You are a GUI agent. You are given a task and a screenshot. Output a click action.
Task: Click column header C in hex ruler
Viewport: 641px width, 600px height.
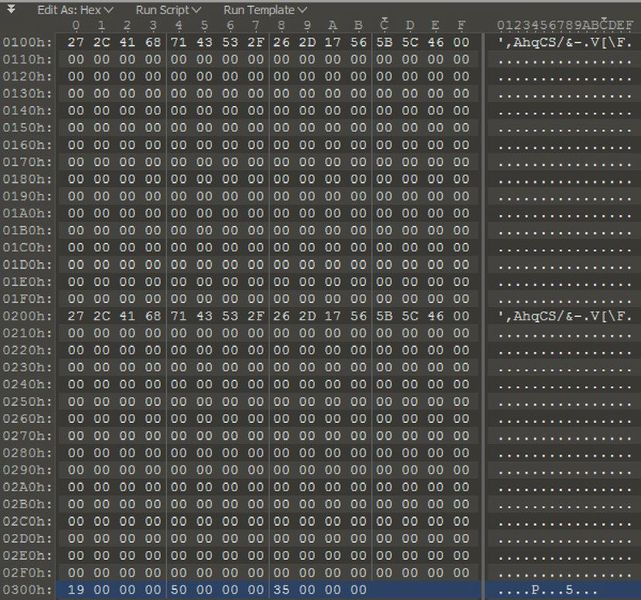point(384,25)
